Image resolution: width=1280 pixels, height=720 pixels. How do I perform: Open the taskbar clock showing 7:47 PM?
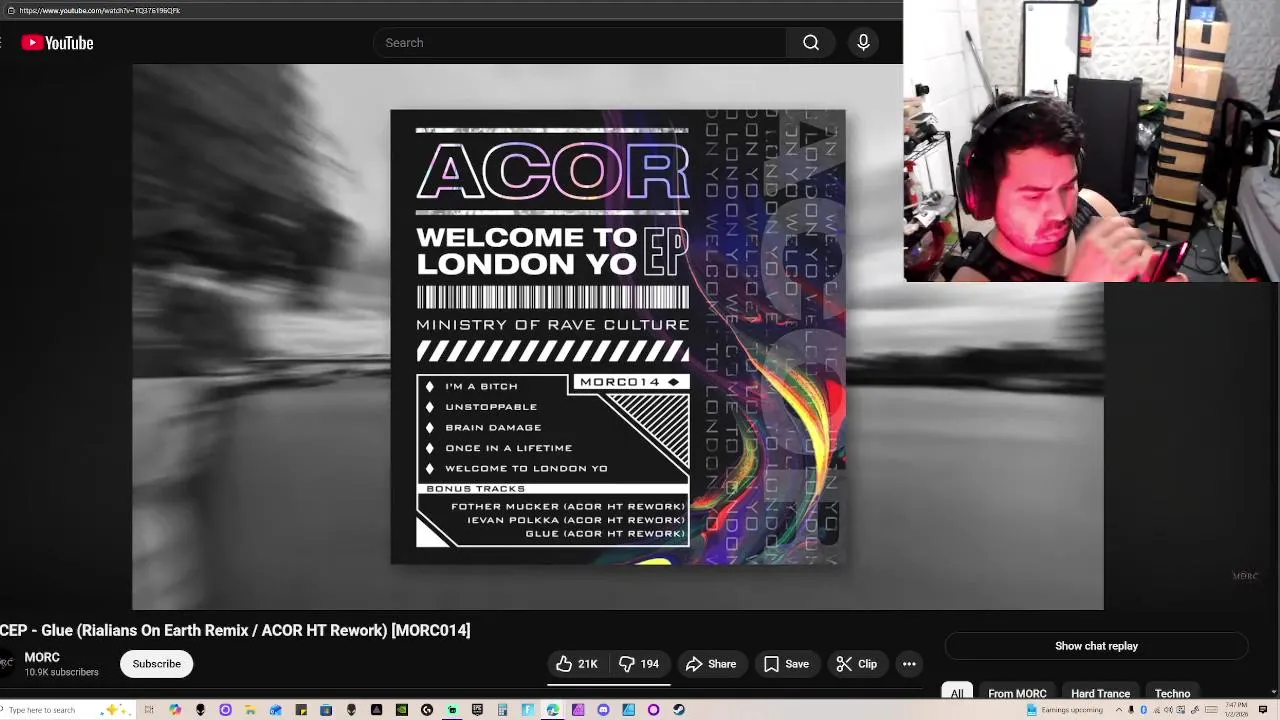click(x=1236, y=710)
